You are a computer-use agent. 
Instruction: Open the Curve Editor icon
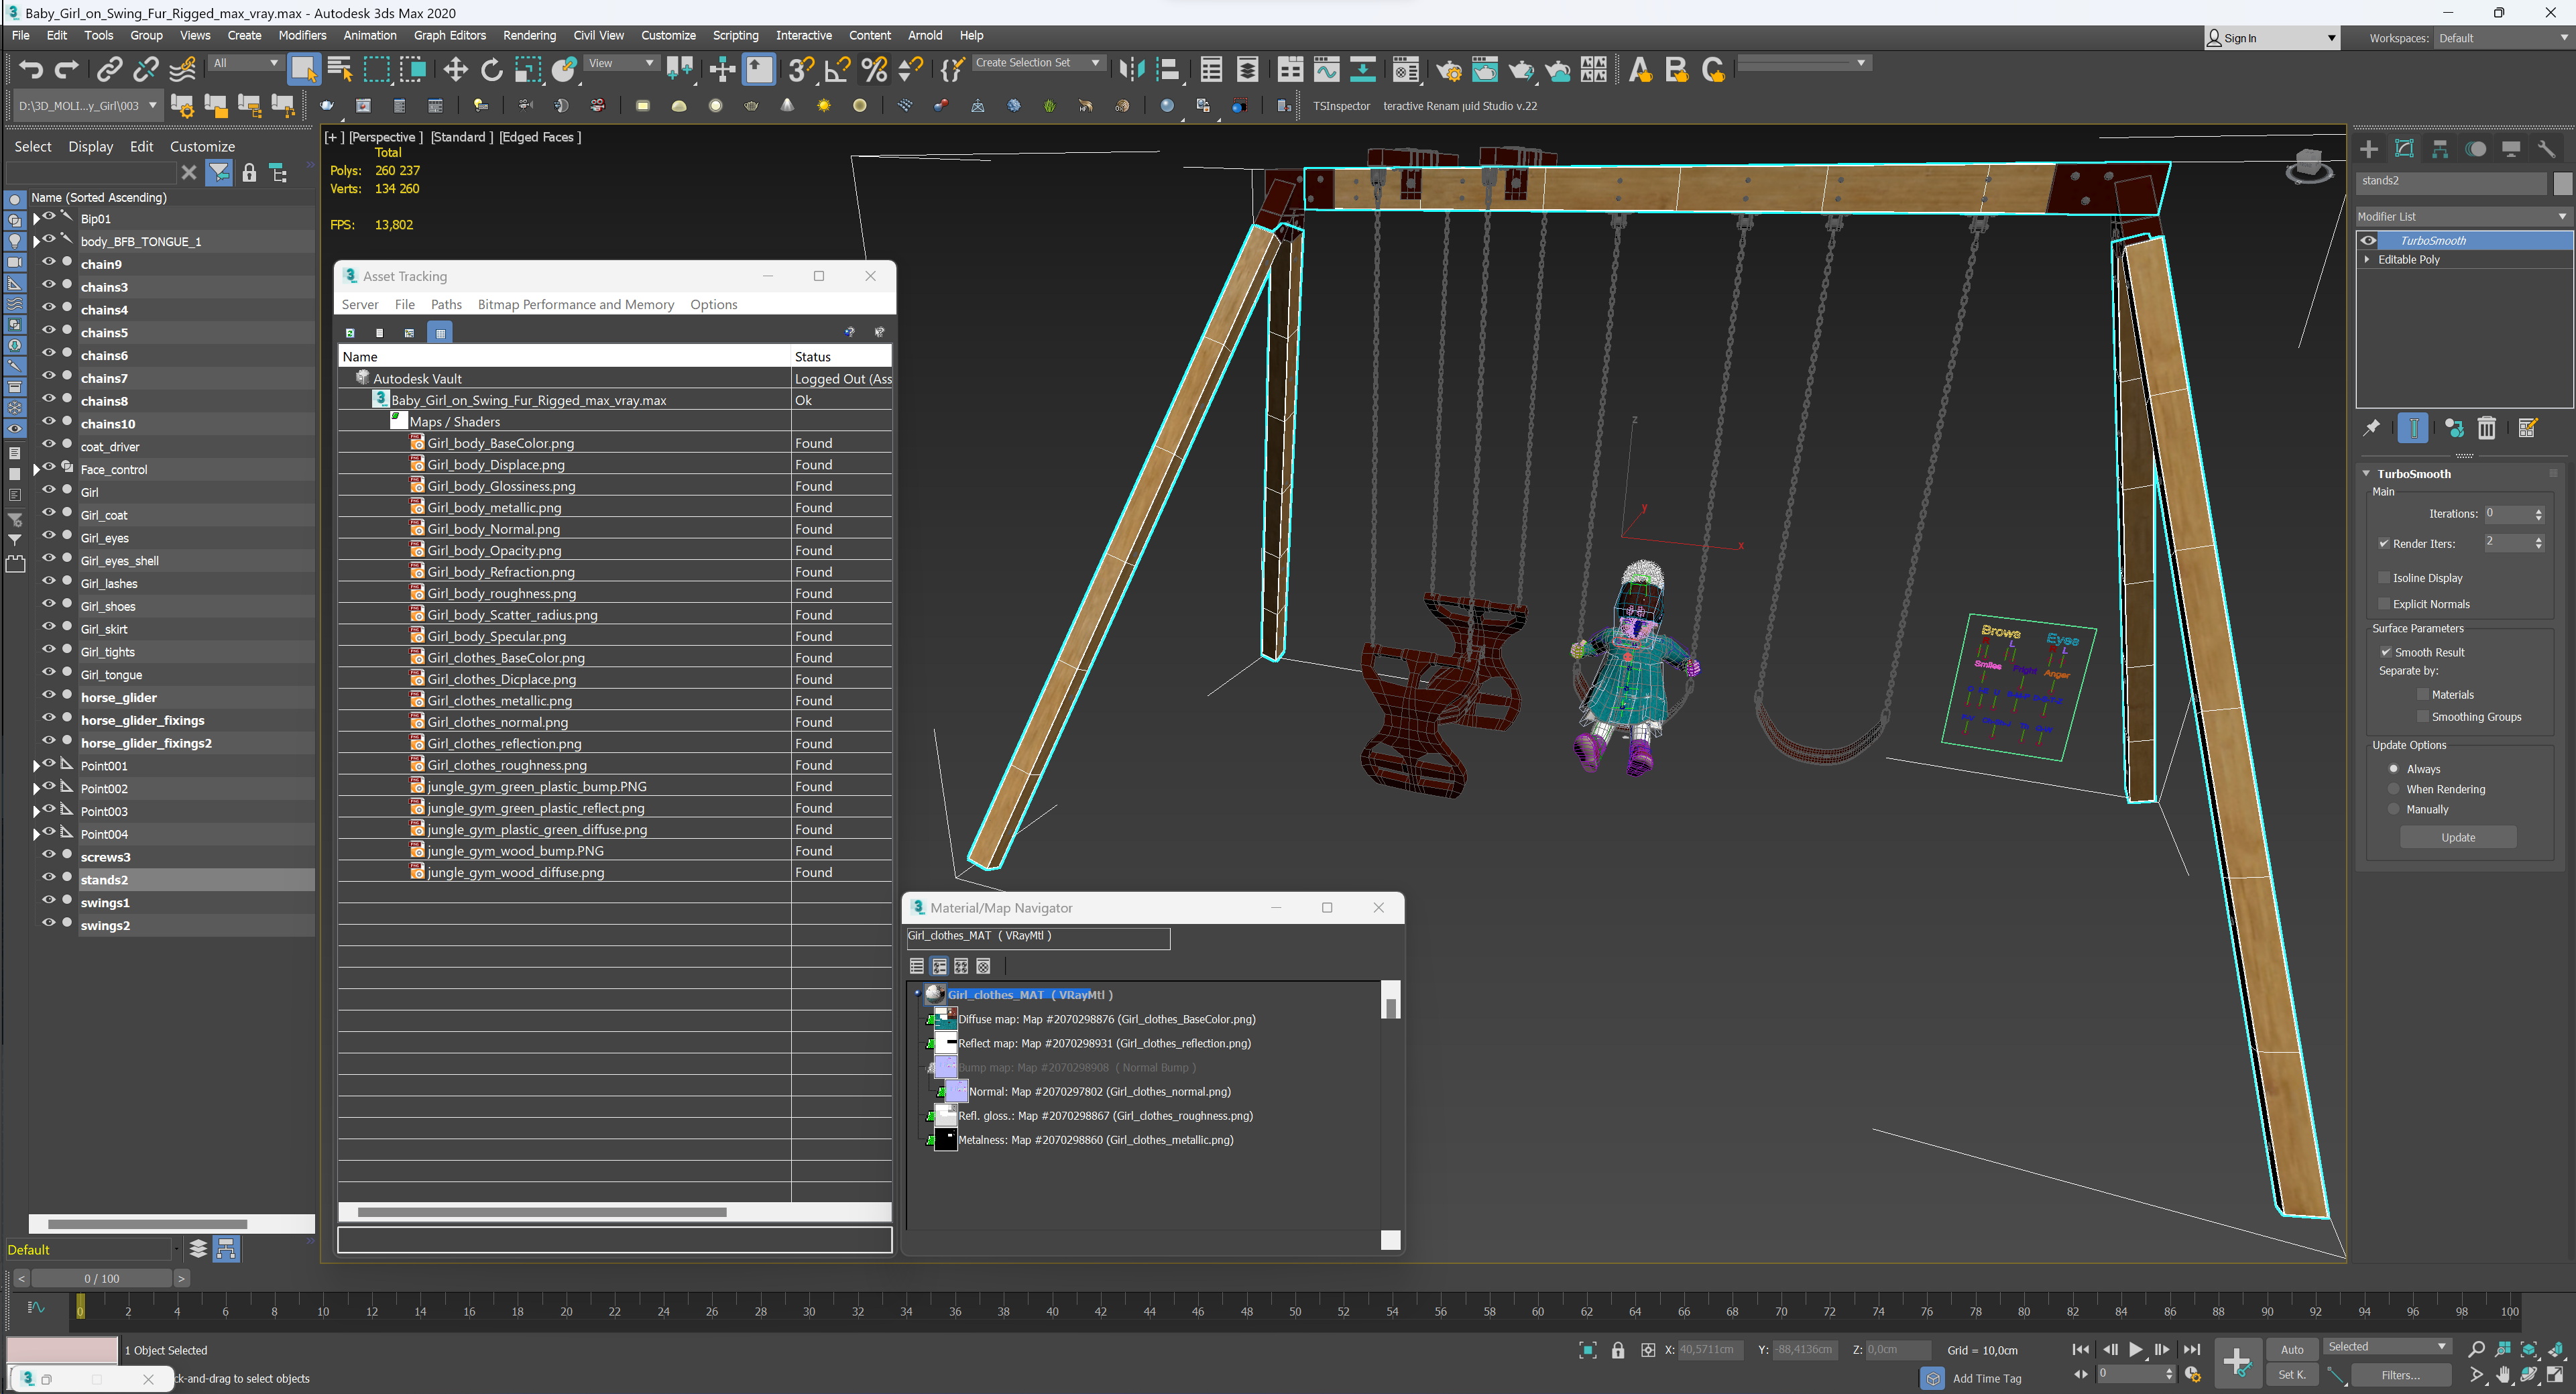[x=1326, y=69]
